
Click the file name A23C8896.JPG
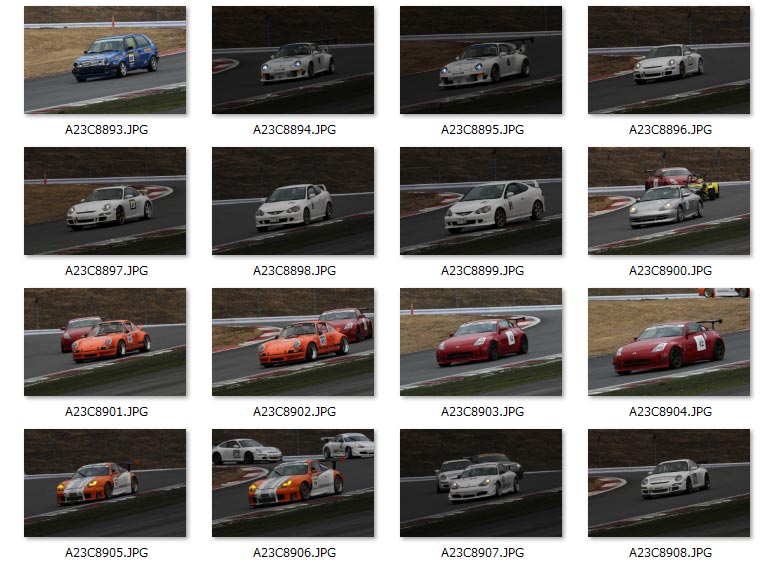(x=671, y=130)
